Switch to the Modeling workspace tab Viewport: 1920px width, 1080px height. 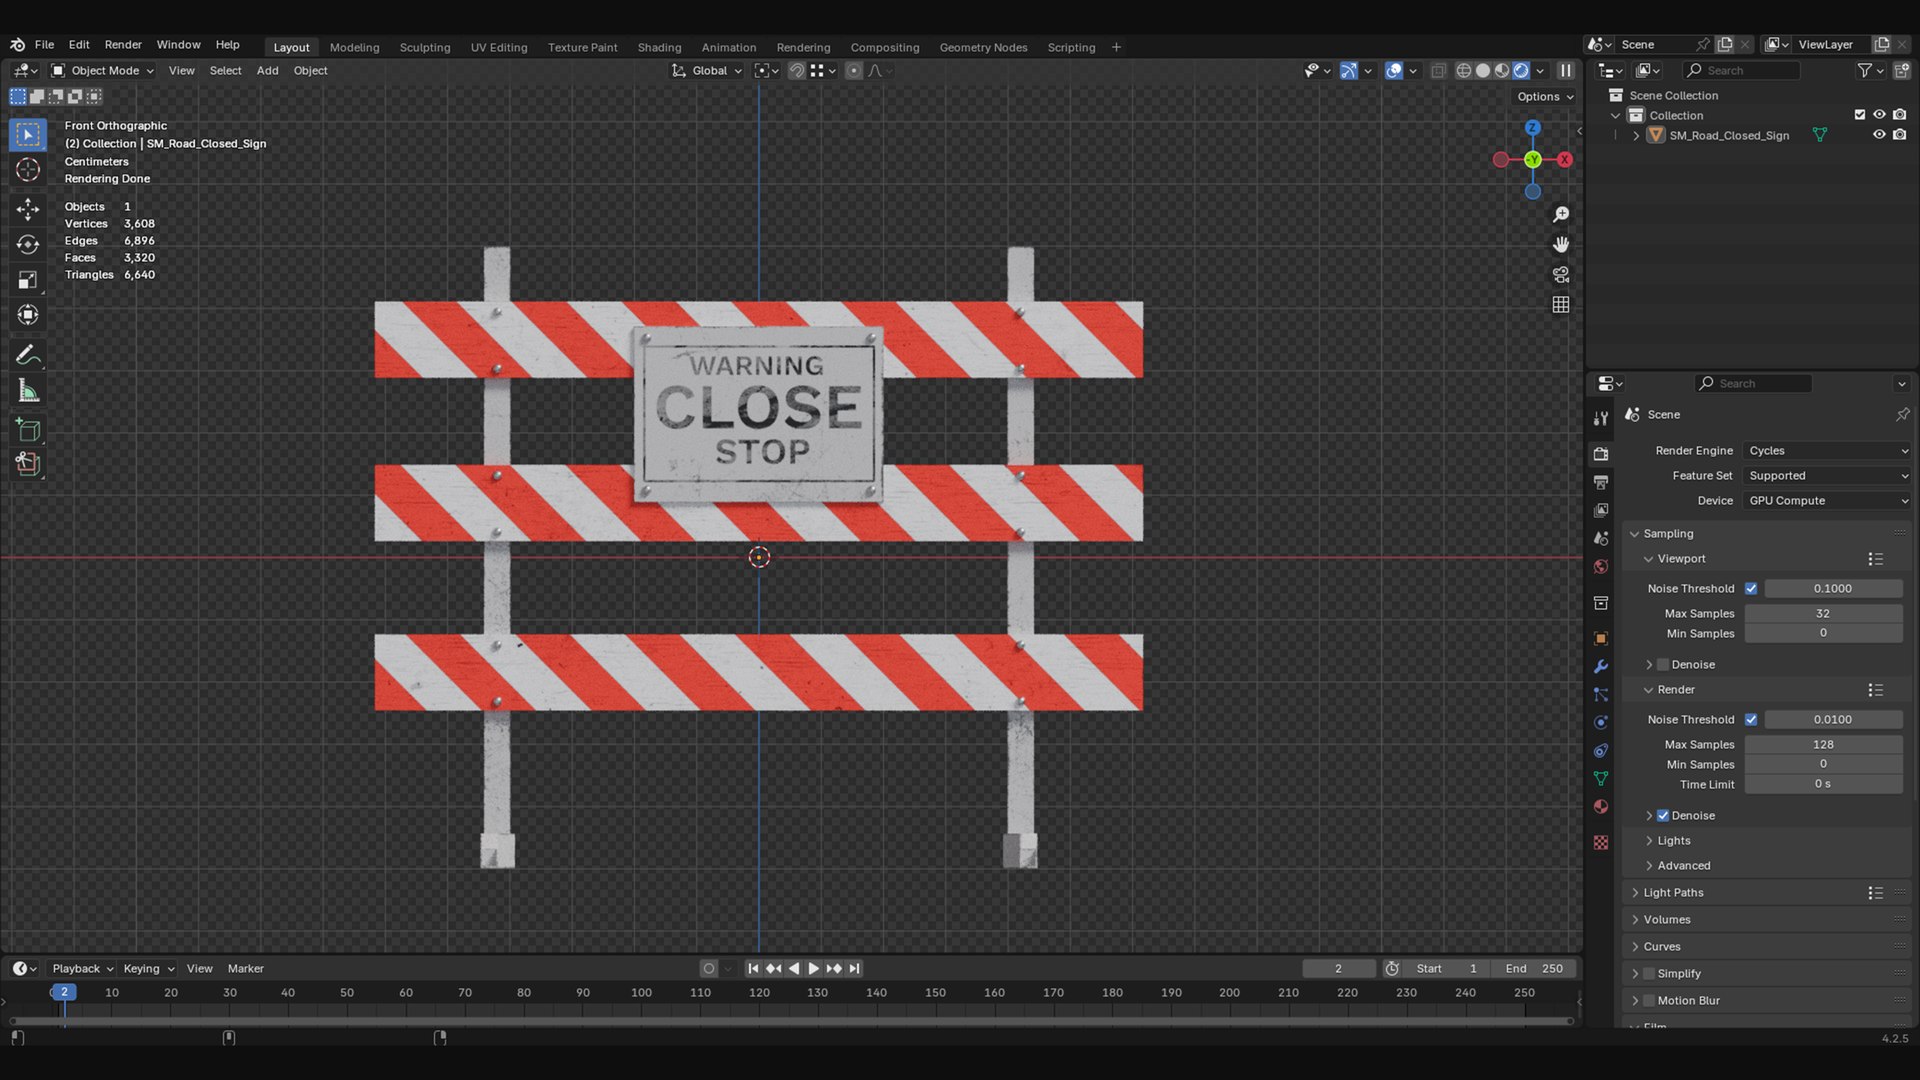[x=354, y=47]
